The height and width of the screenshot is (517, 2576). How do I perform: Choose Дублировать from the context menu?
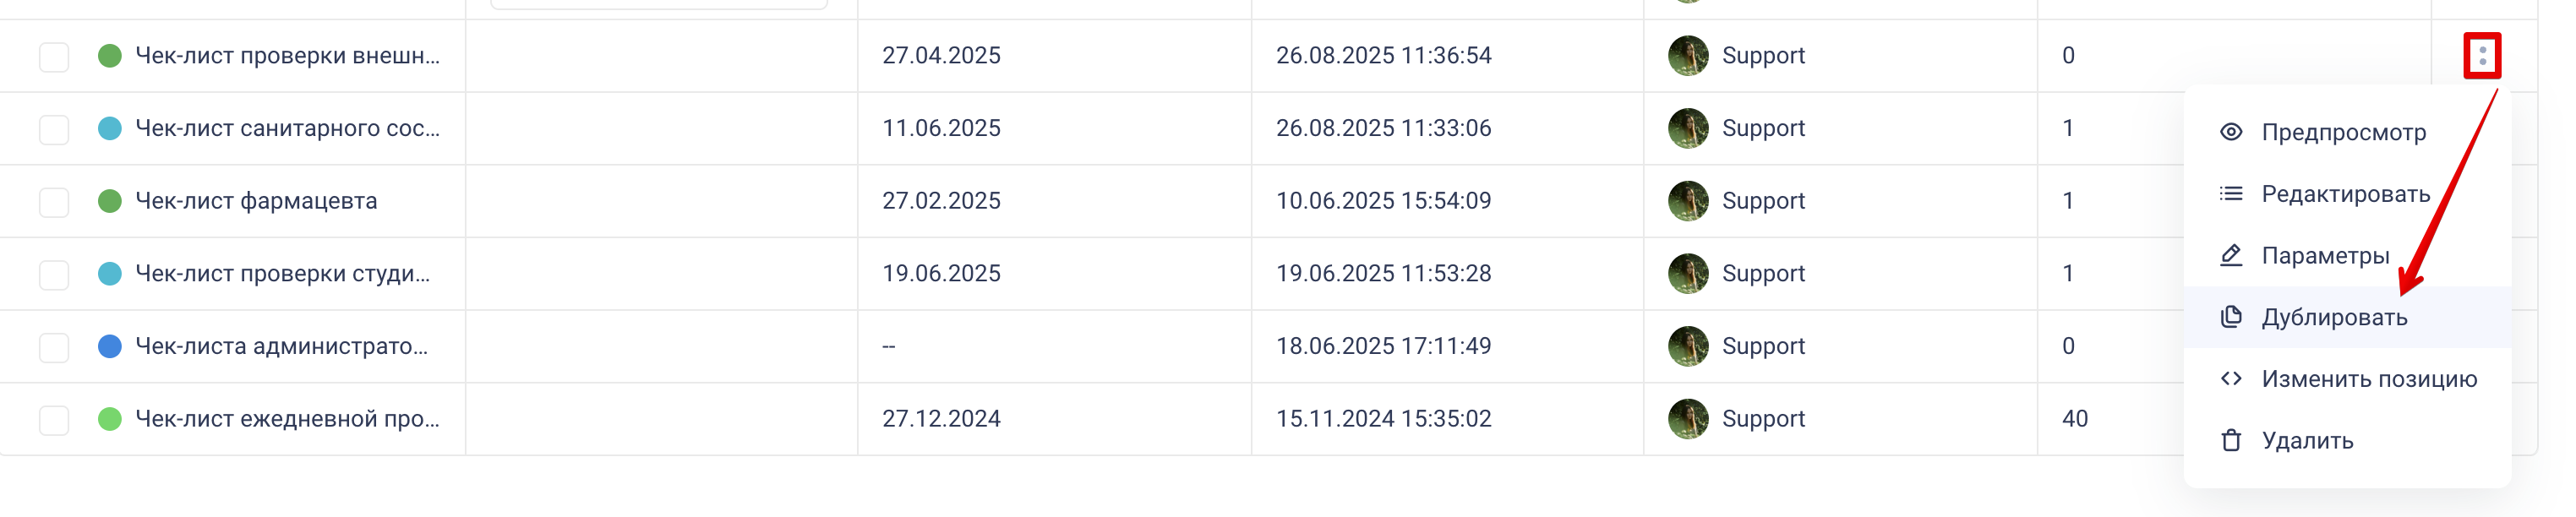(2334, 317)
